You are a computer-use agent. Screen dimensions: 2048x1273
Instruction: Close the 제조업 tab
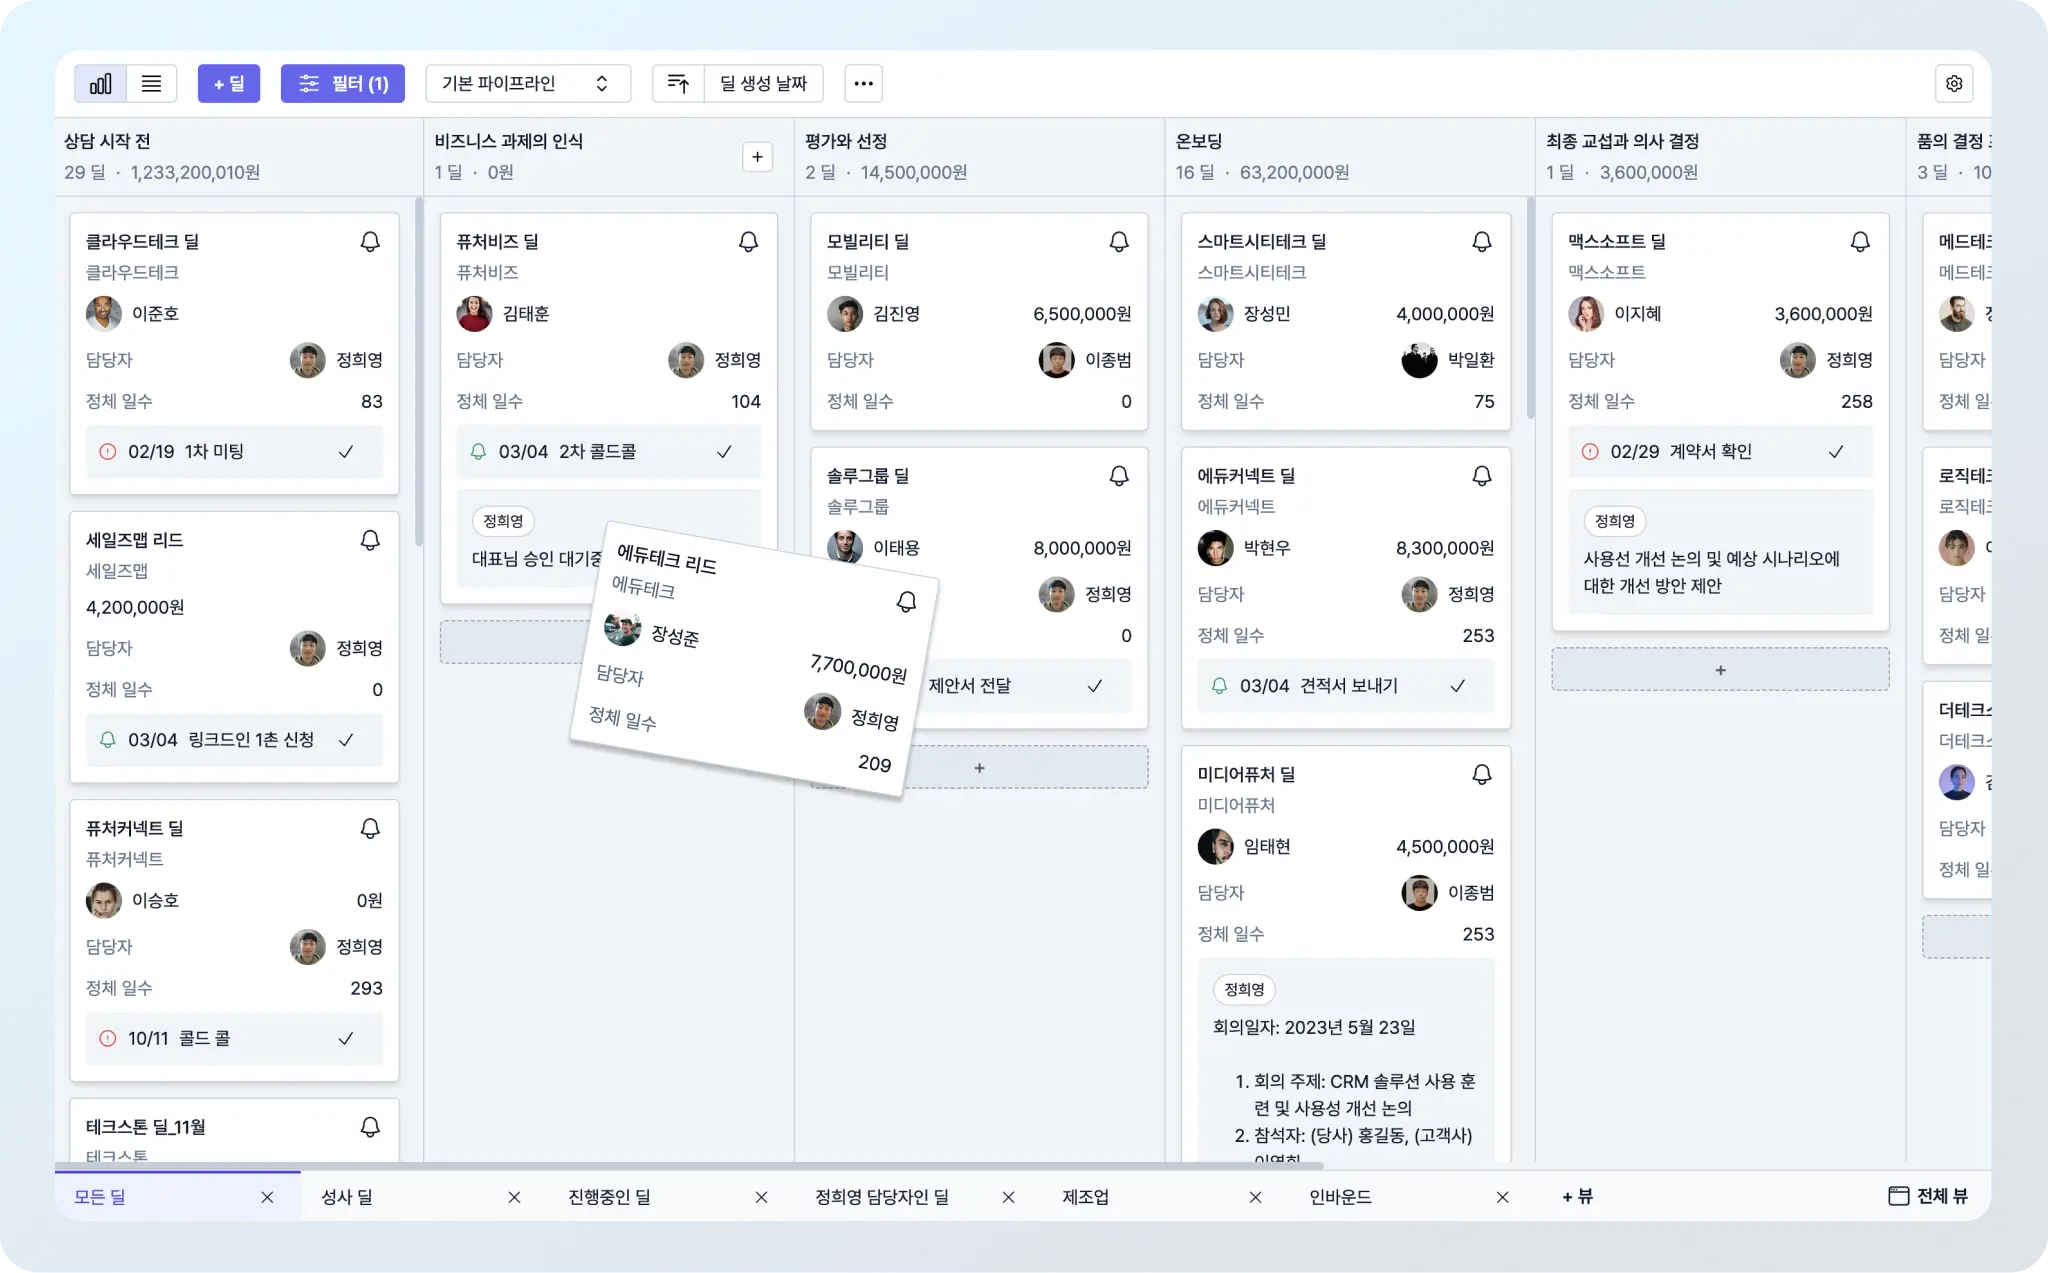point(1255,1198)
